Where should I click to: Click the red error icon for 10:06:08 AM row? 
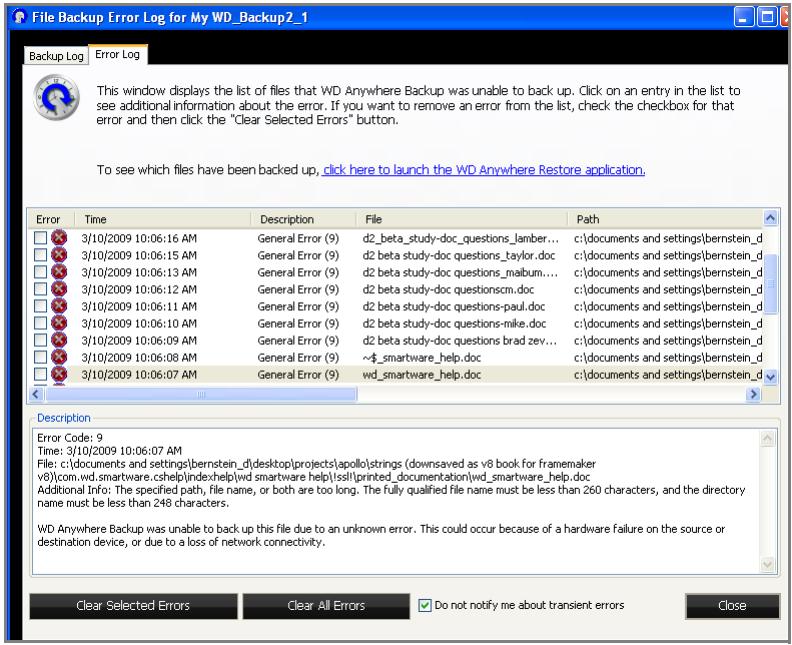click(59, 357)
